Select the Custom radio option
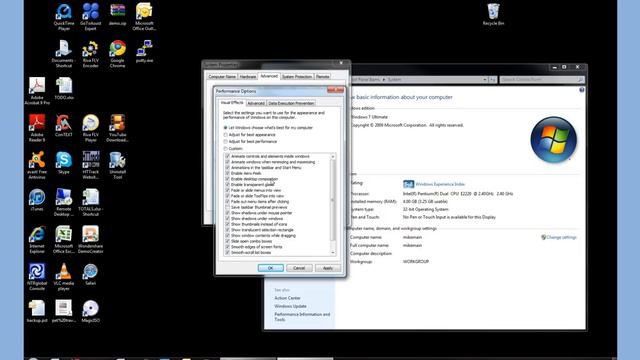This screenshot has width=640, height=360. [225, 149]
